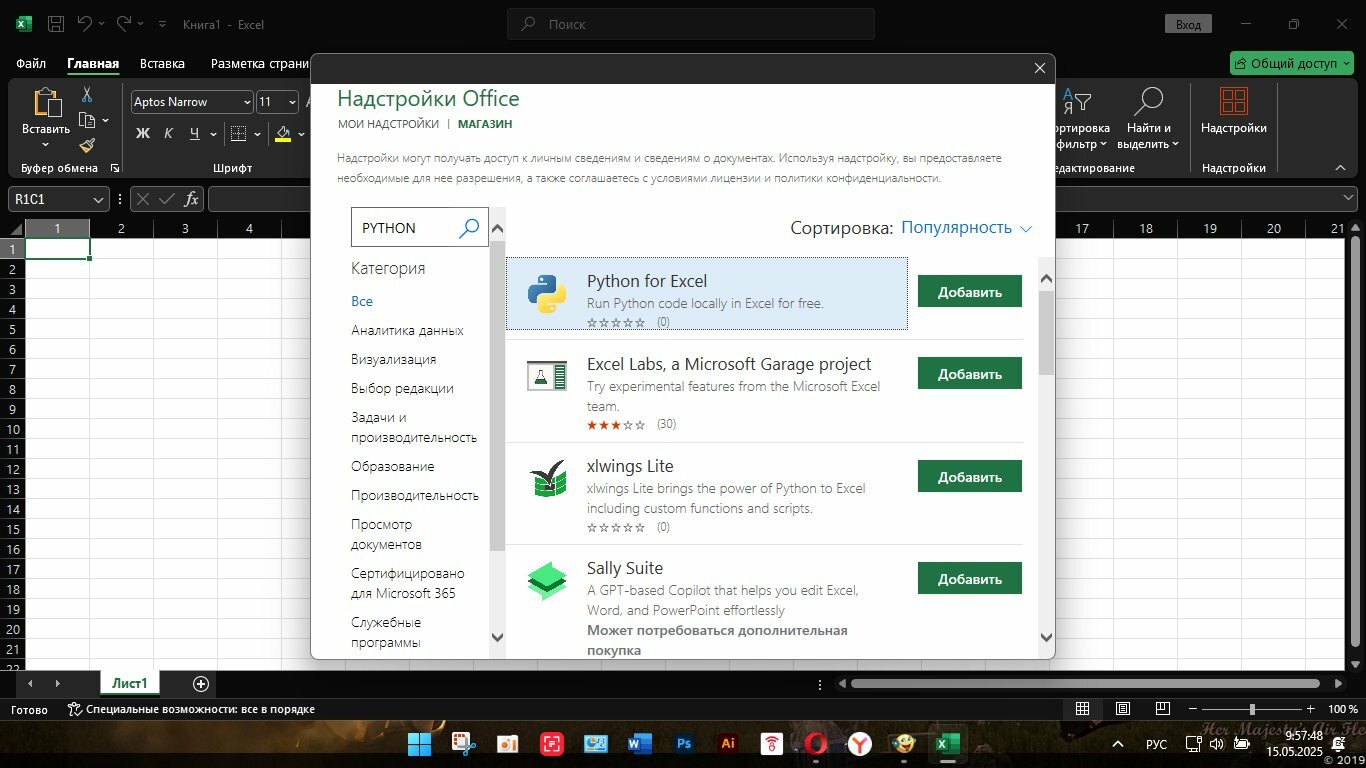Switch to the Главная ribbon tab
This screenshot has height=768, width=1366.
coord(93,63)
